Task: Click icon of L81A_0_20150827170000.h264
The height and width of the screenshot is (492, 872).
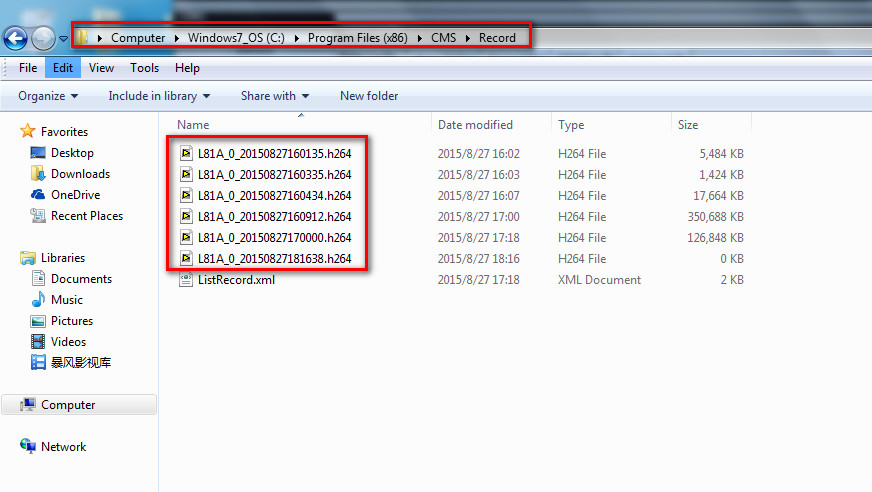Action: 186,237
